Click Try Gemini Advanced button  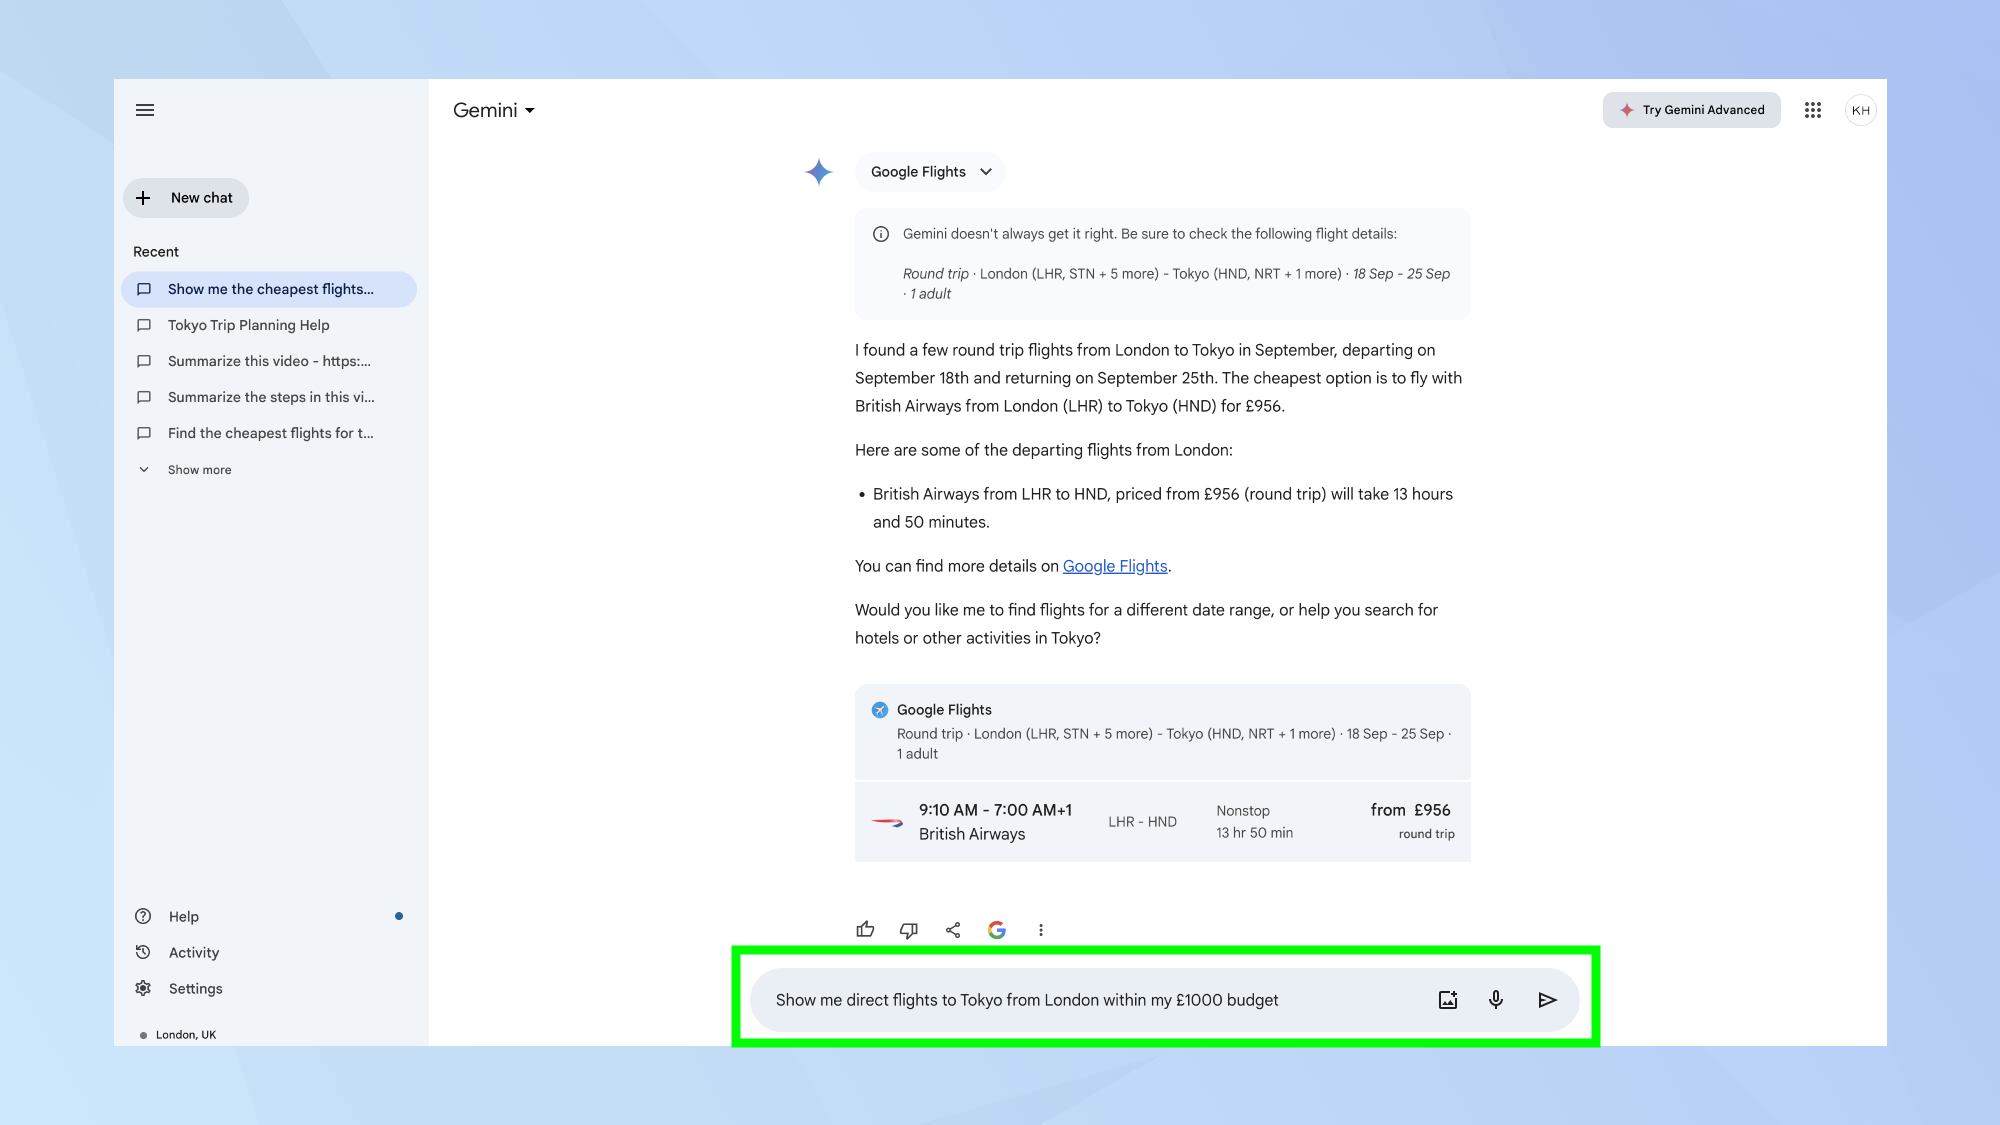pos(1691,110)
